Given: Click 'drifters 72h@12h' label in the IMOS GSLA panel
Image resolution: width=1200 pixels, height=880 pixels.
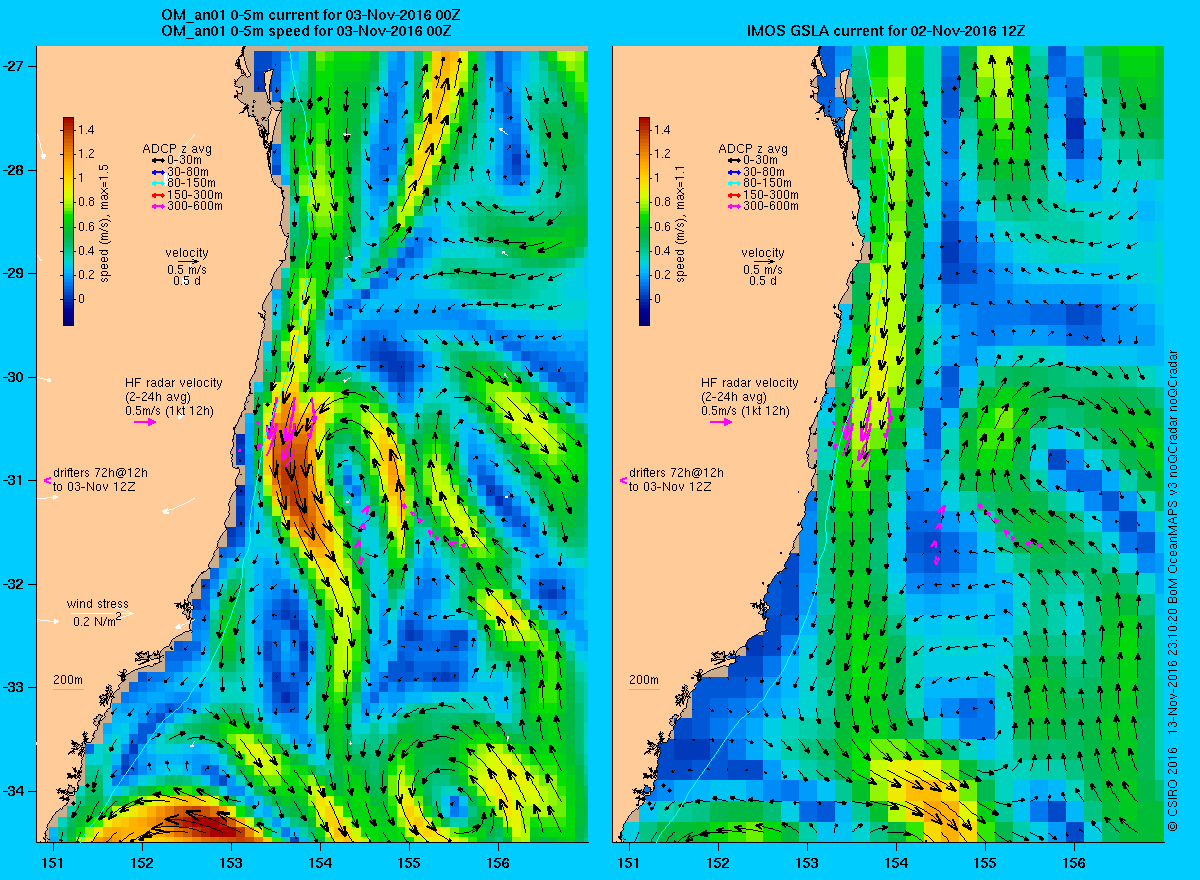Looking at the screenshot, I should [676, 473].
